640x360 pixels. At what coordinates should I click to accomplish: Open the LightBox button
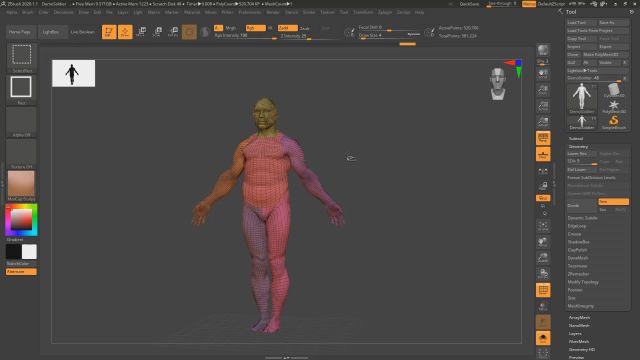pyautogui.click(x=51, y=32)
